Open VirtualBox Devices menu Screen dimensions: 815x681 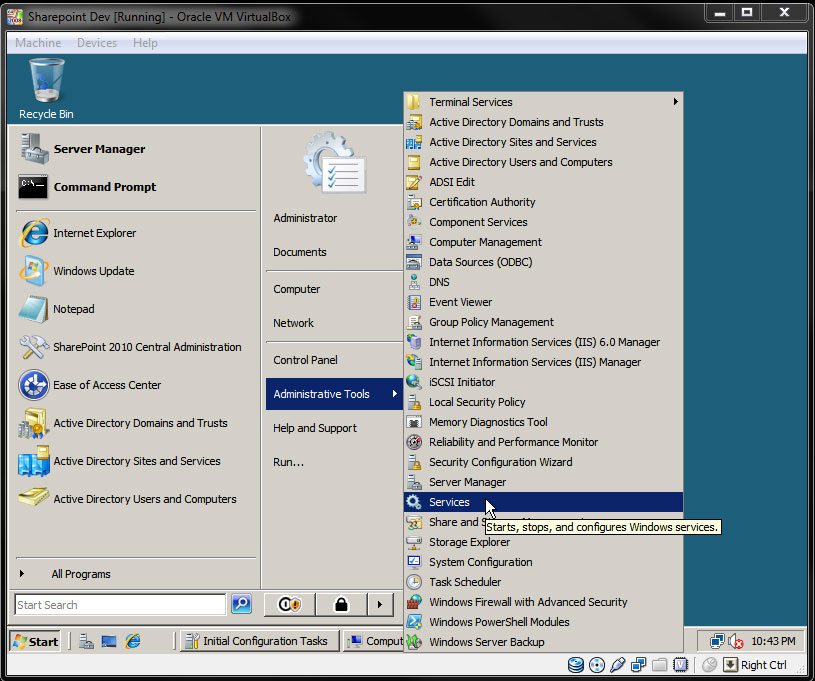[x=97, y=43]
